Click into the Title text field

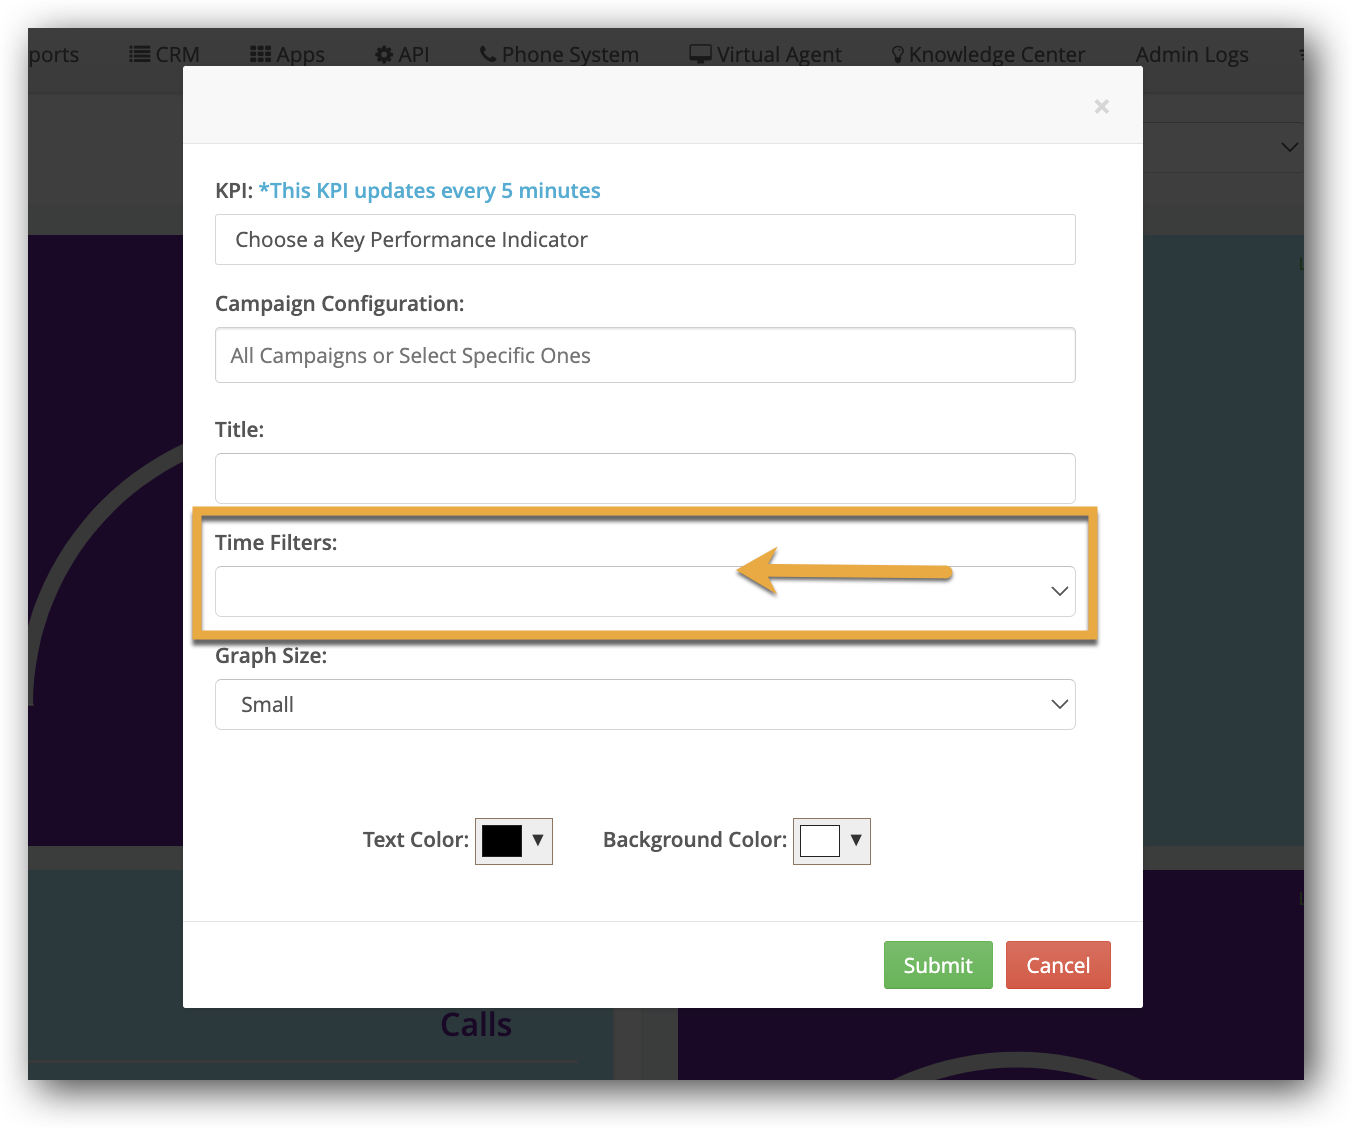[x=645, y=479]
